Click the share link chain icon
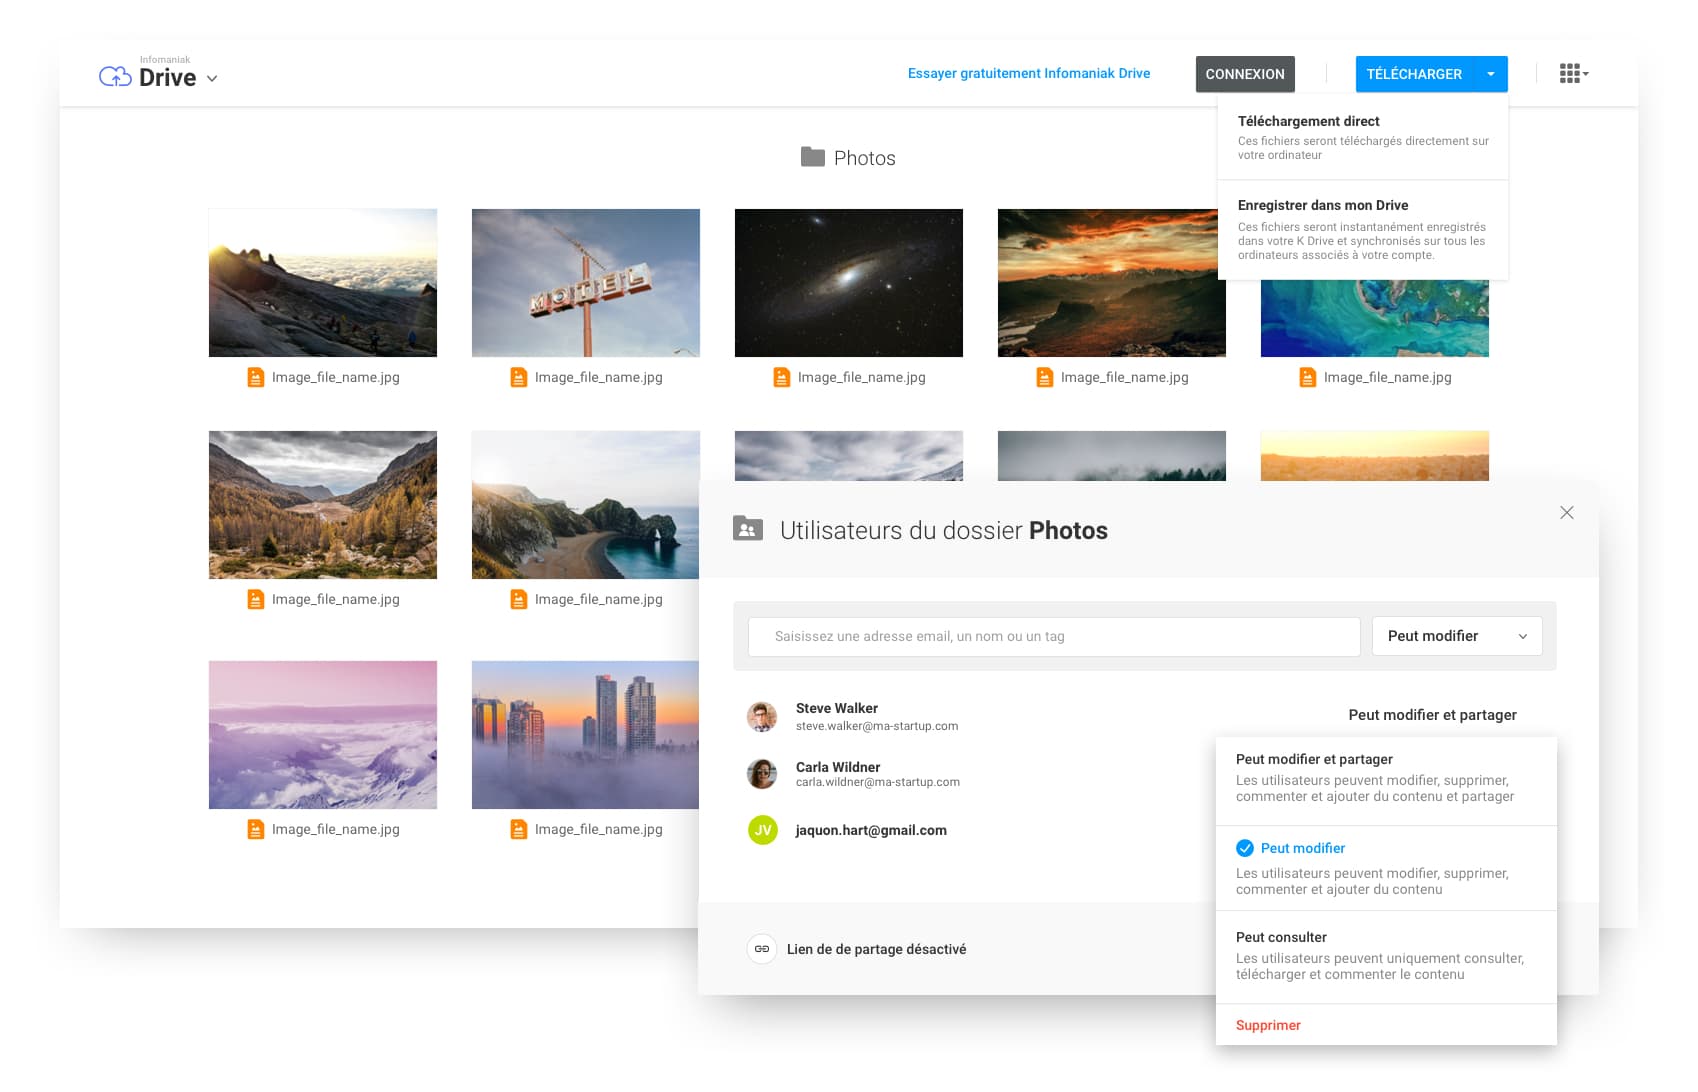Image resolution: width=1698 pixels, height=1092 pixels. click(x=762, y=949)
